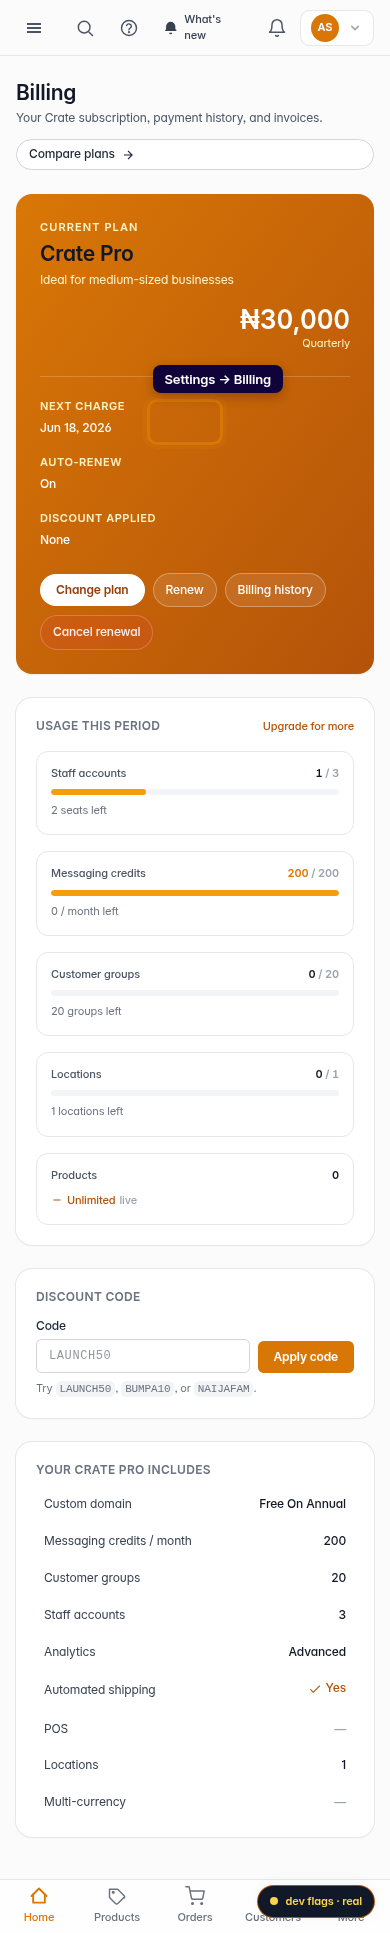Screen dimensions: 390x1933
Task: Click the 2 seats left text
Action: 79,810
